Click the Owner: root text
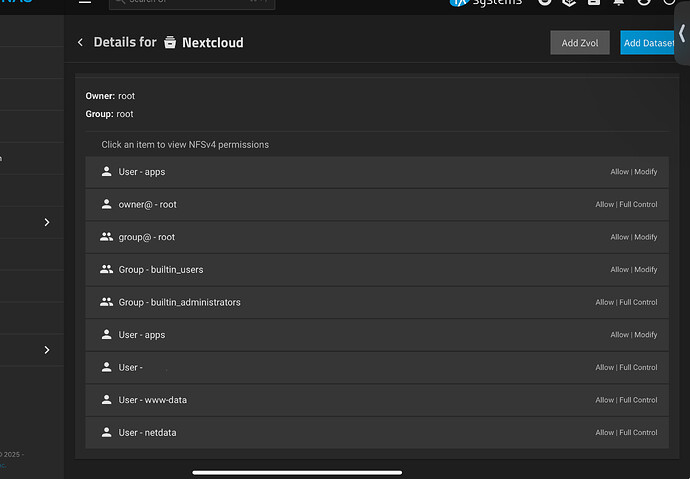690x479 pixels. pyautogui.click(x=110, y=96)
